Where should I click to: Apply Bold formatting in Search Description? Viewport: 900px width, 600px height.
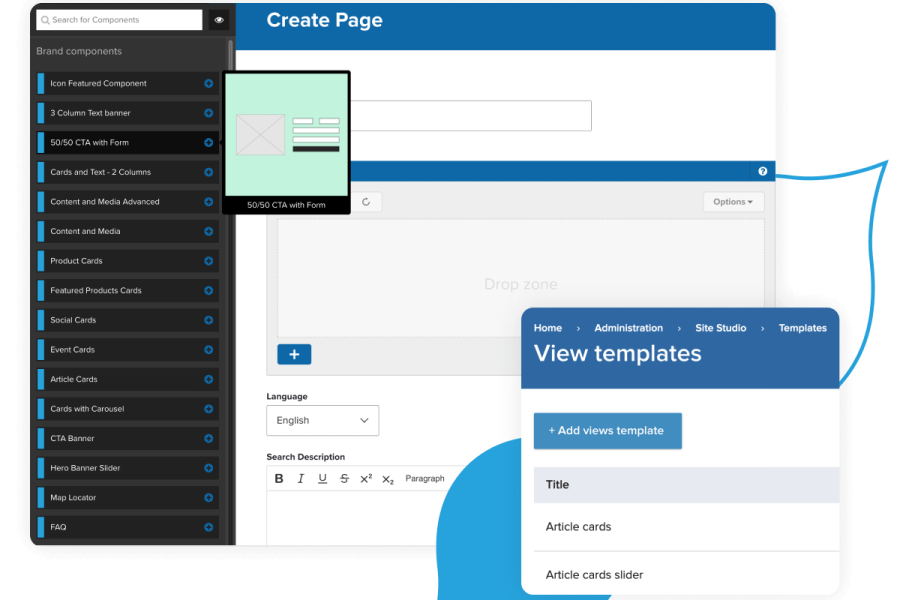[x=279, y=479]
